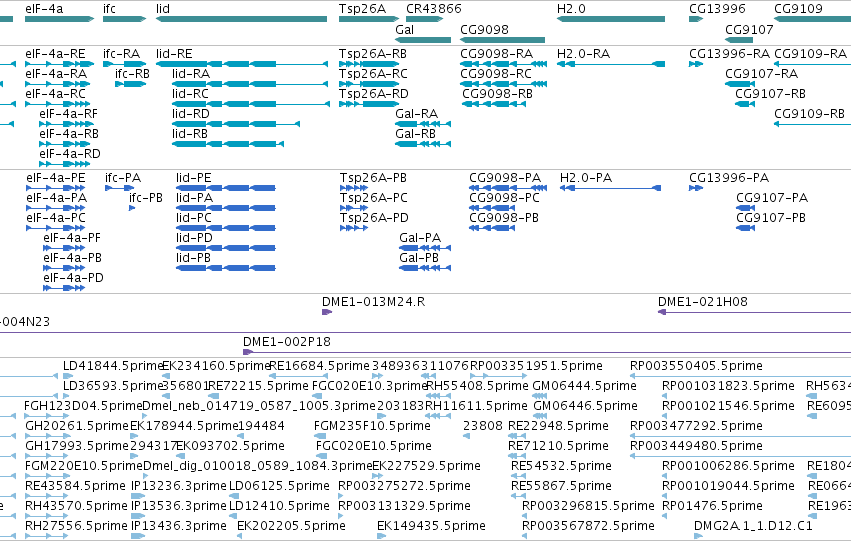
Task: Select the lid-PE protein label
Action: tap(194, 178)
